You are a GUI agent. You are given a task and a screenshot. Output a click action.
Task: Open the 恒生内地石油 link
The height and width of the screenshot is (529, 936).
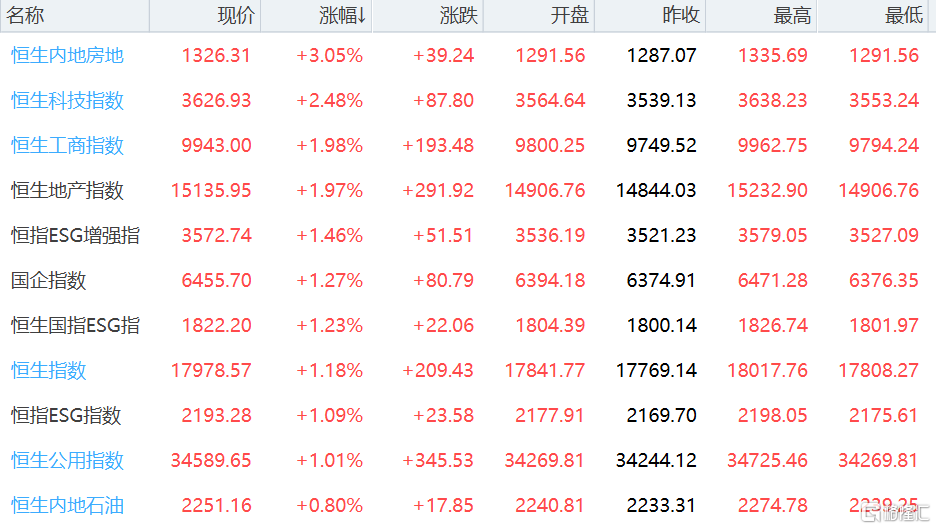[67, 505]
